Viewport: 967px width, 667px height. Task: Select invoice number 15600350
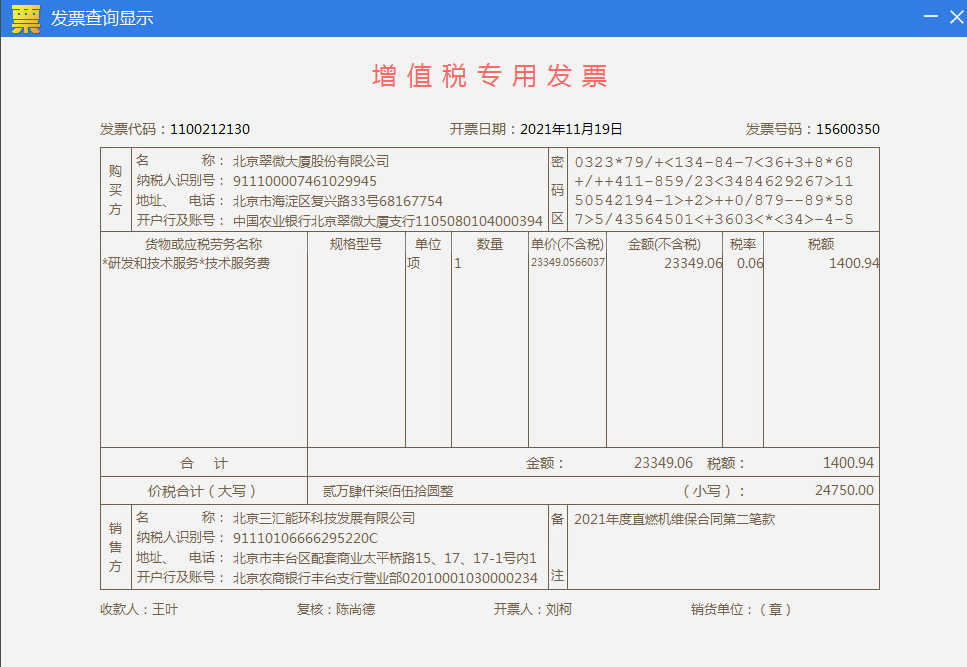(847, 129)
